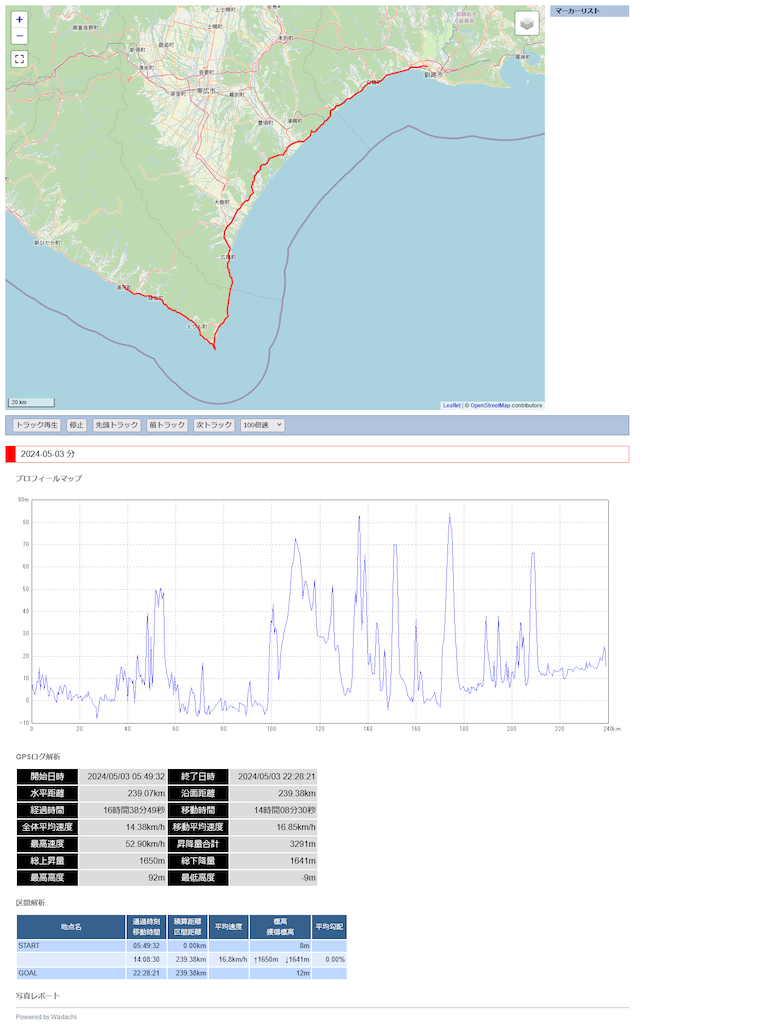
Task: Select the 最低高度 value -9m
Action: coord(273,878)
